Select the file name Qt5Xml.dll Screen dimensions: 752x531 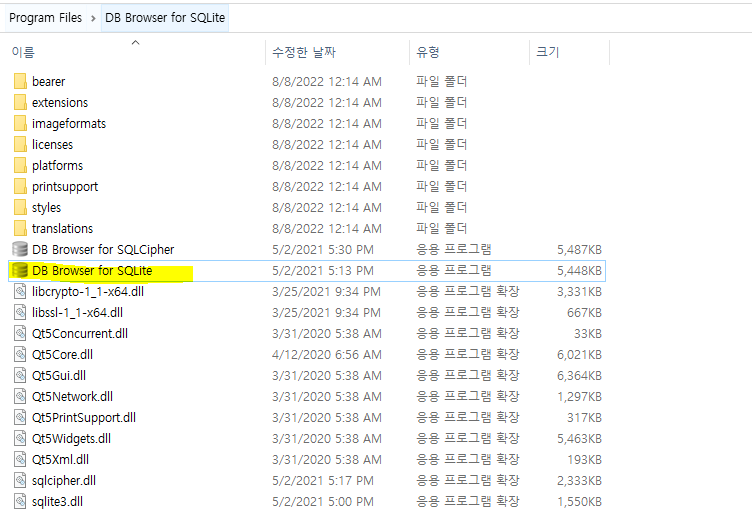tap(60, 460)
